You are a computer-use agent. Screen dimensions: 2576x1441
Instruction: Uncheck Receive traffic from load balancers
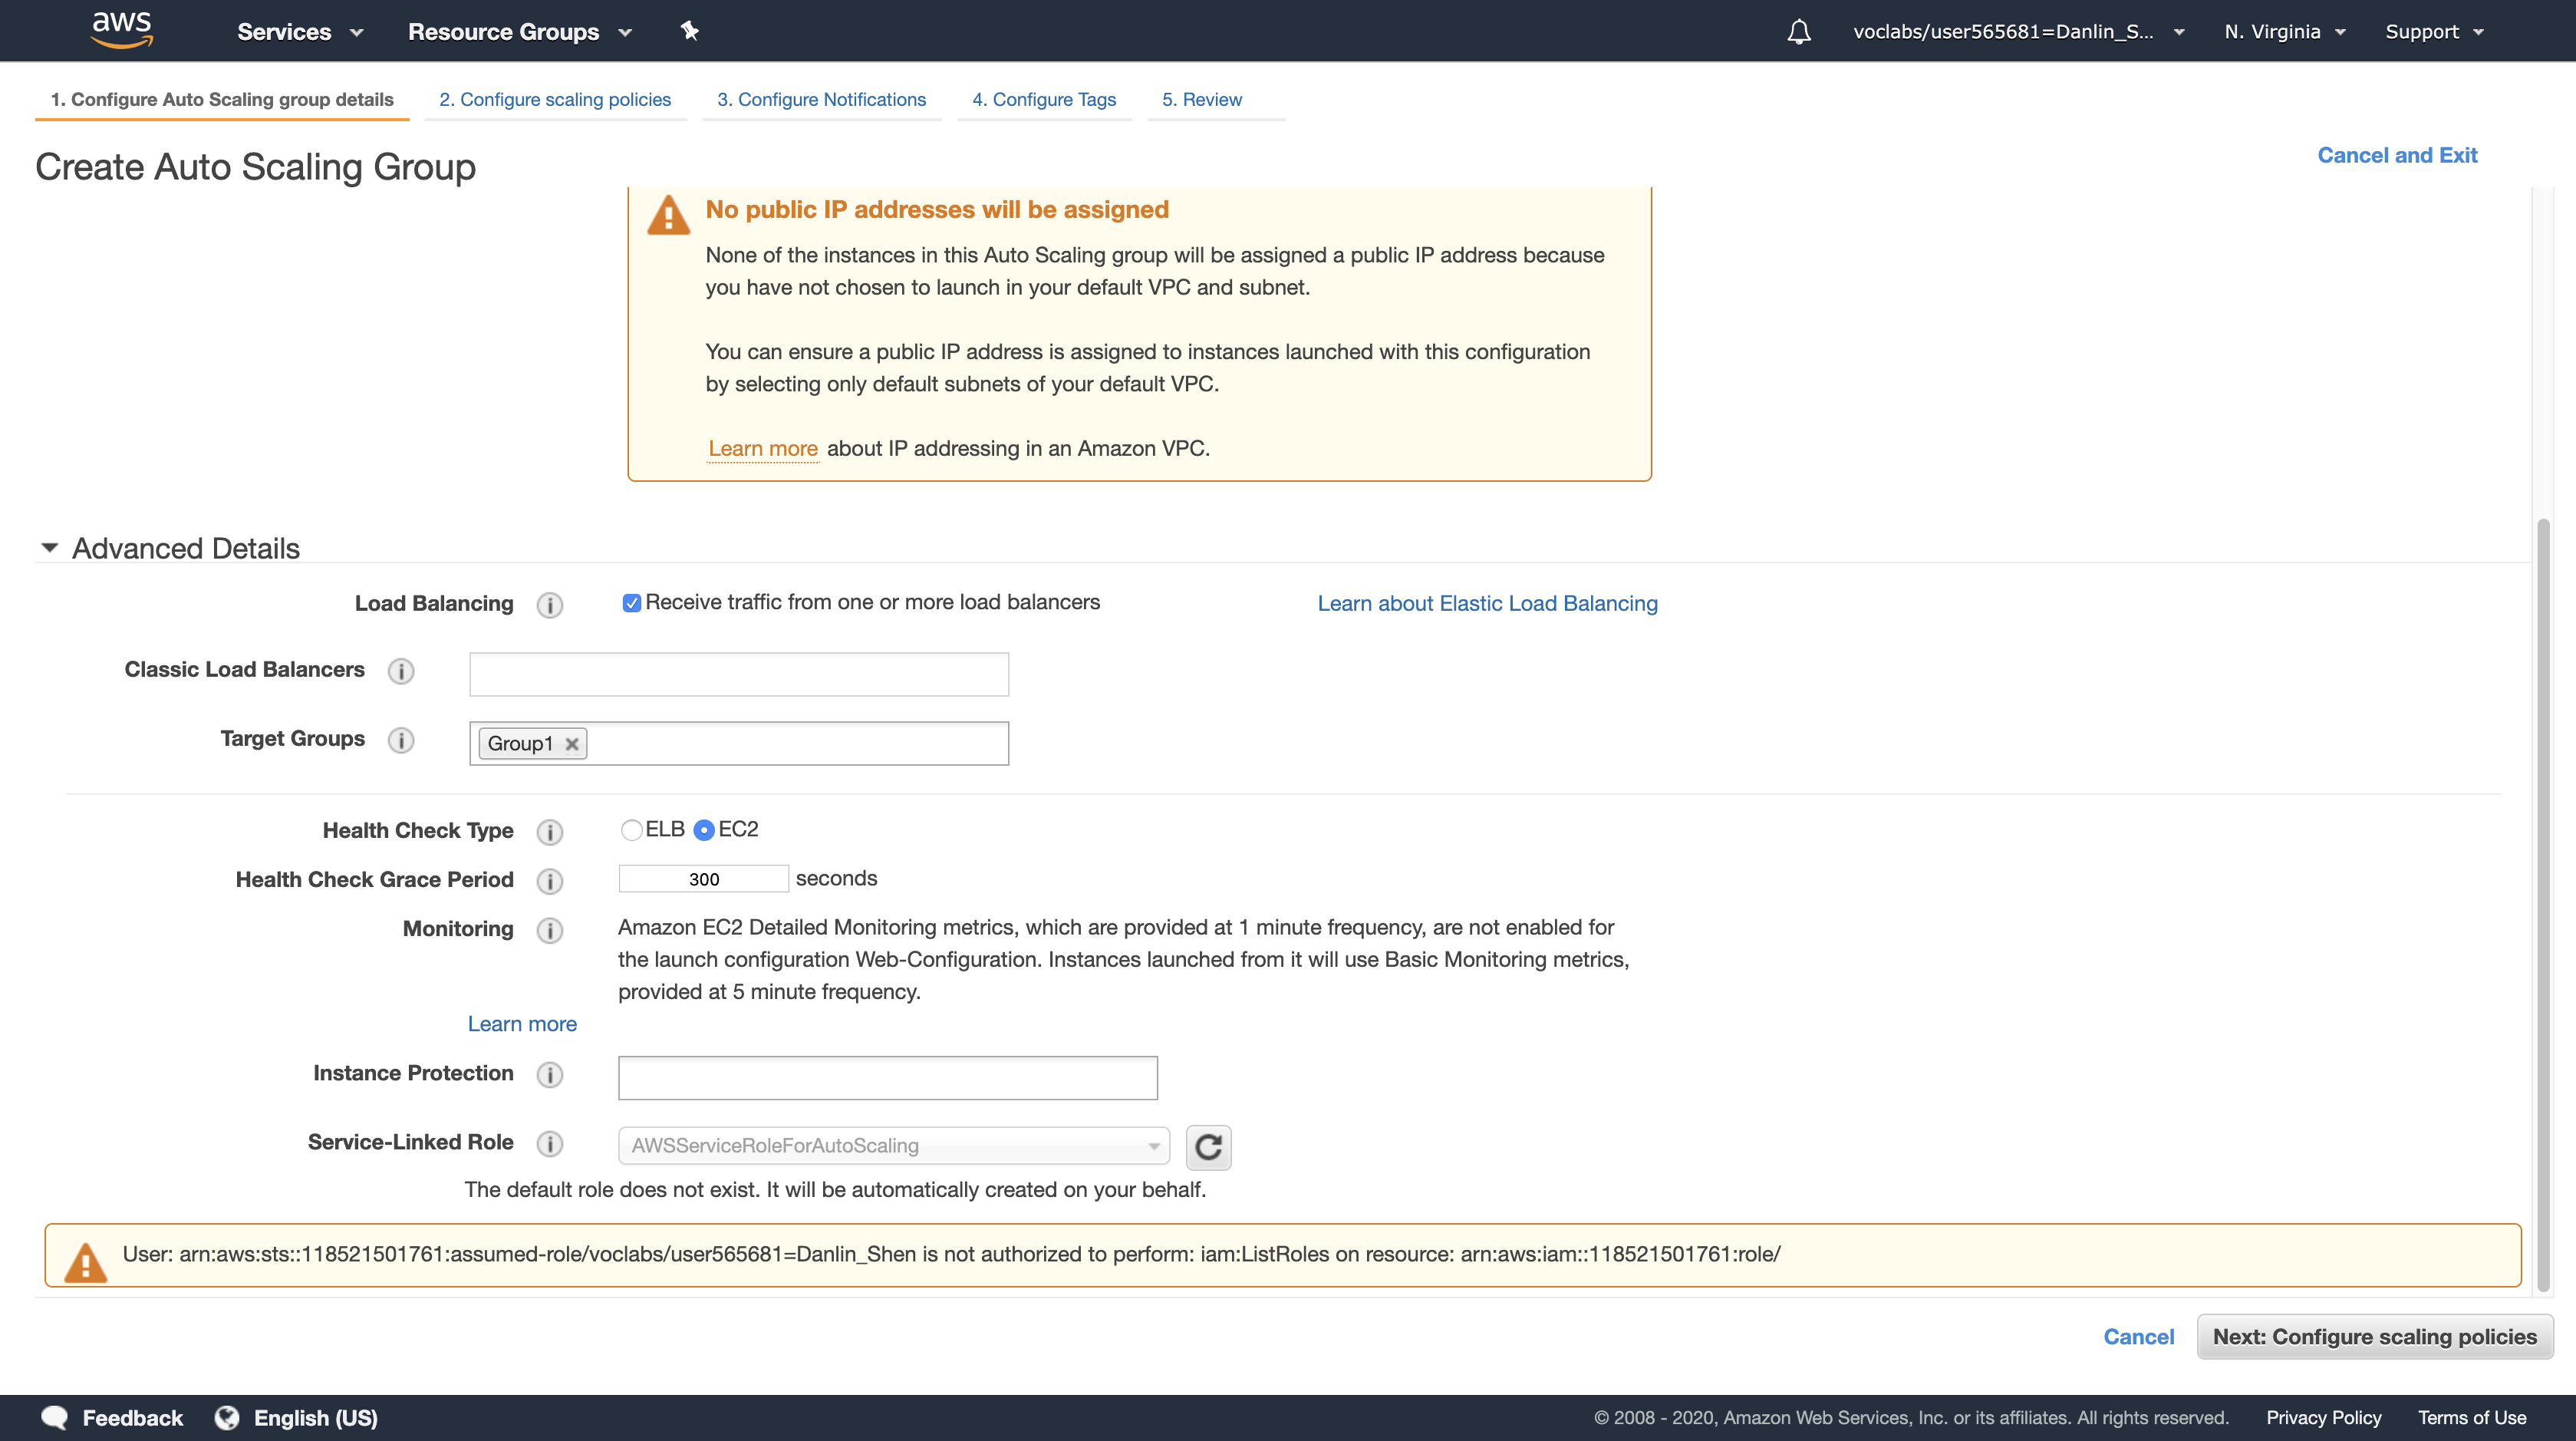coord(631,603)
